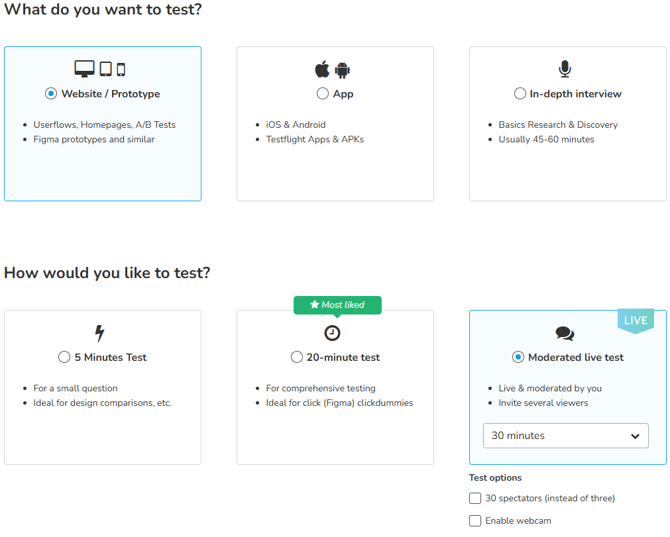Select the App radio button
The height and width of the screenshot is (537, 670).
pos(323,94)
